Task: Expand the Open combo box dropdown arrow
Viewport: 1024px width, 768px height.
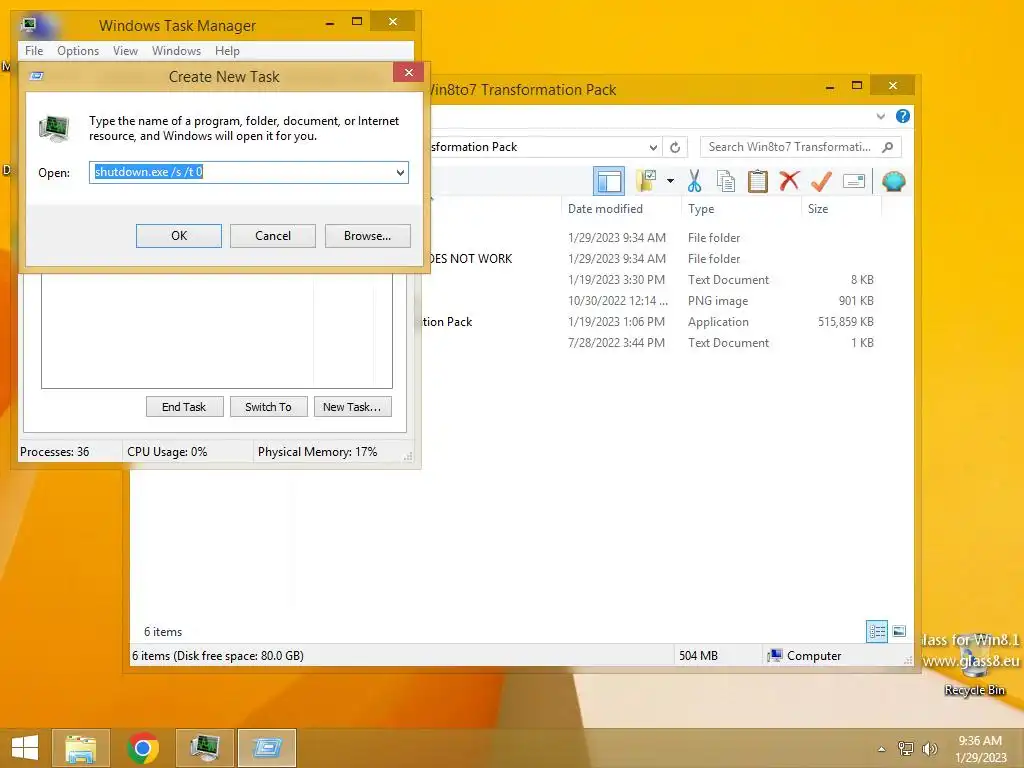Action: click(x=400, y=172)
